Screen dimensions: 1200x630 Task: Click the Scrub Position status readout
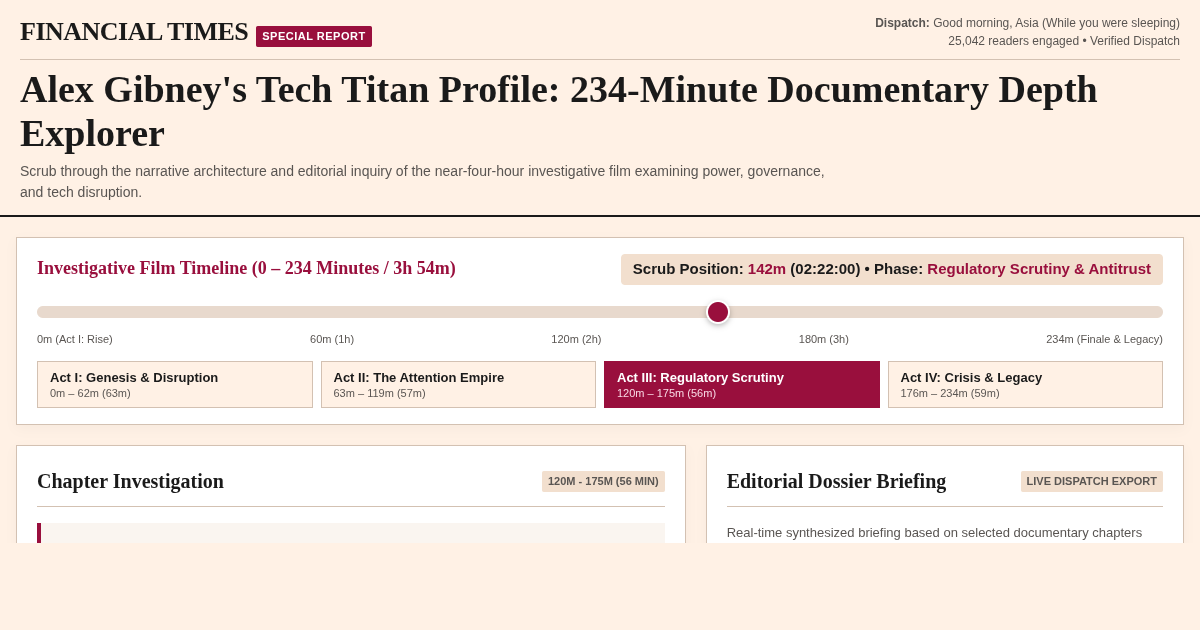point(892,269)
